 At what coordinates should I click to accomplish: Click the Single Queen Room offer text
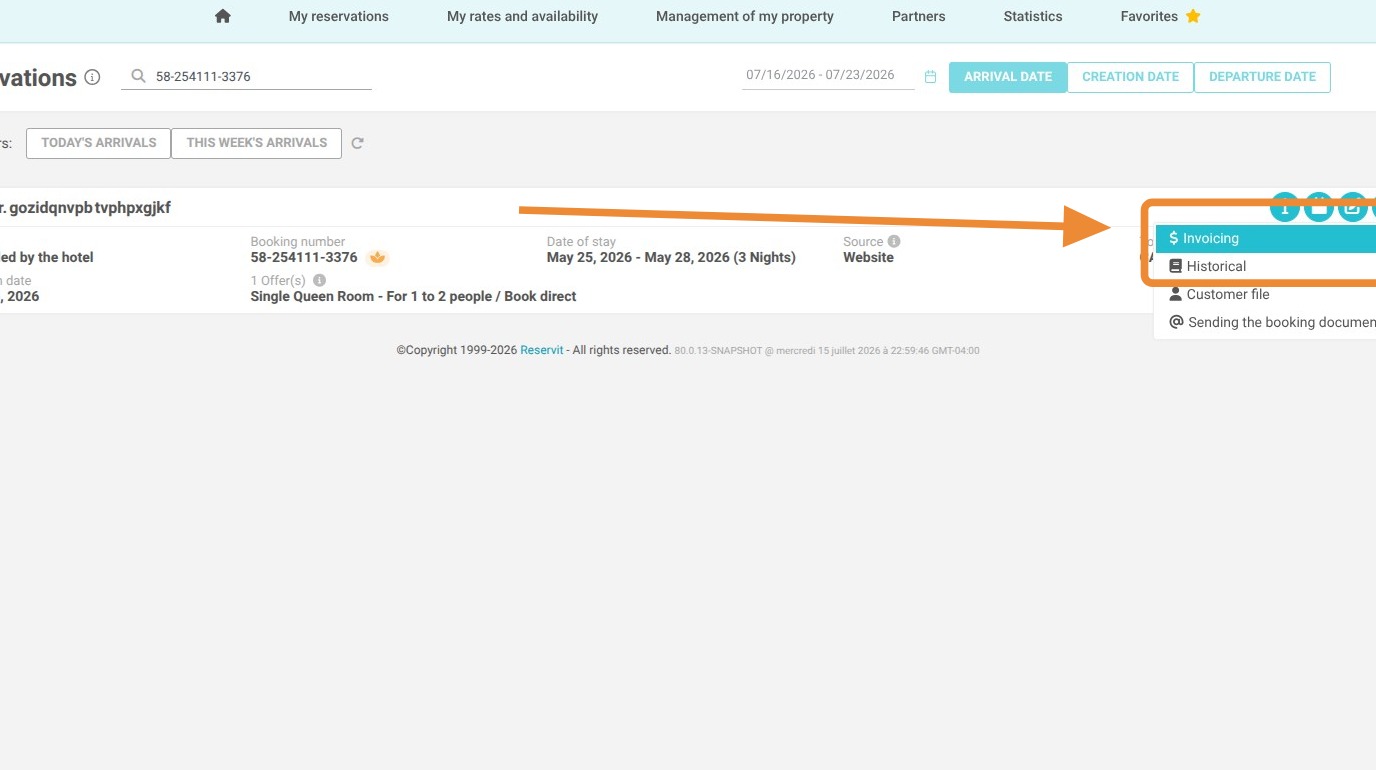click(x=413, y=296)
